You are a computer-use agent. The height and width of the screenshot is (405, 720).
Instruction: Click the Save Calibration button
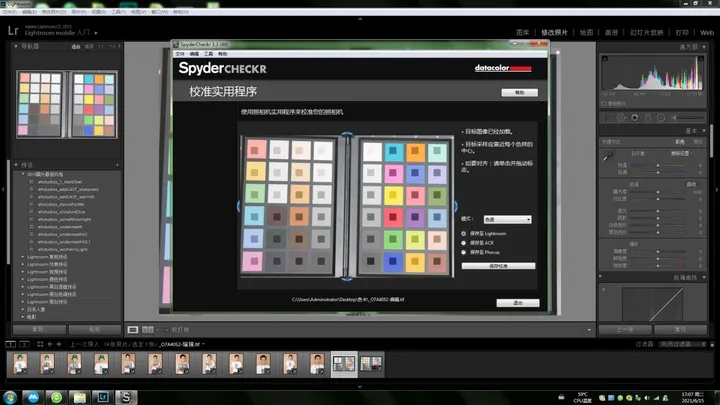[498, 266]
